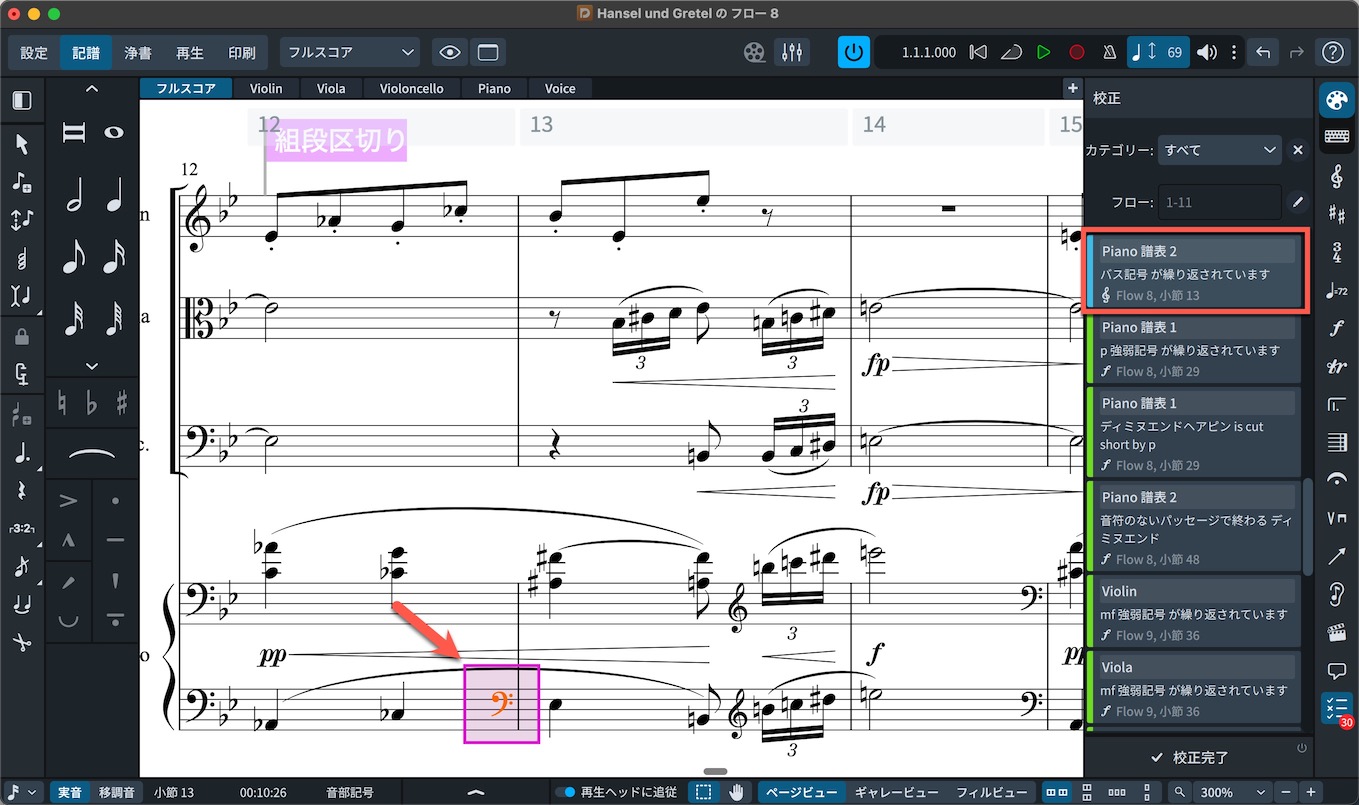Enable the marquee selection tool
1359x805 pixels.
pos(704,792)
